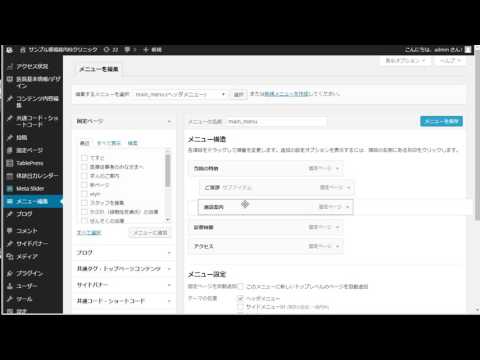Click the プラグイン plug icon in sidebar
480x360 pixels.
coord(10,273)
